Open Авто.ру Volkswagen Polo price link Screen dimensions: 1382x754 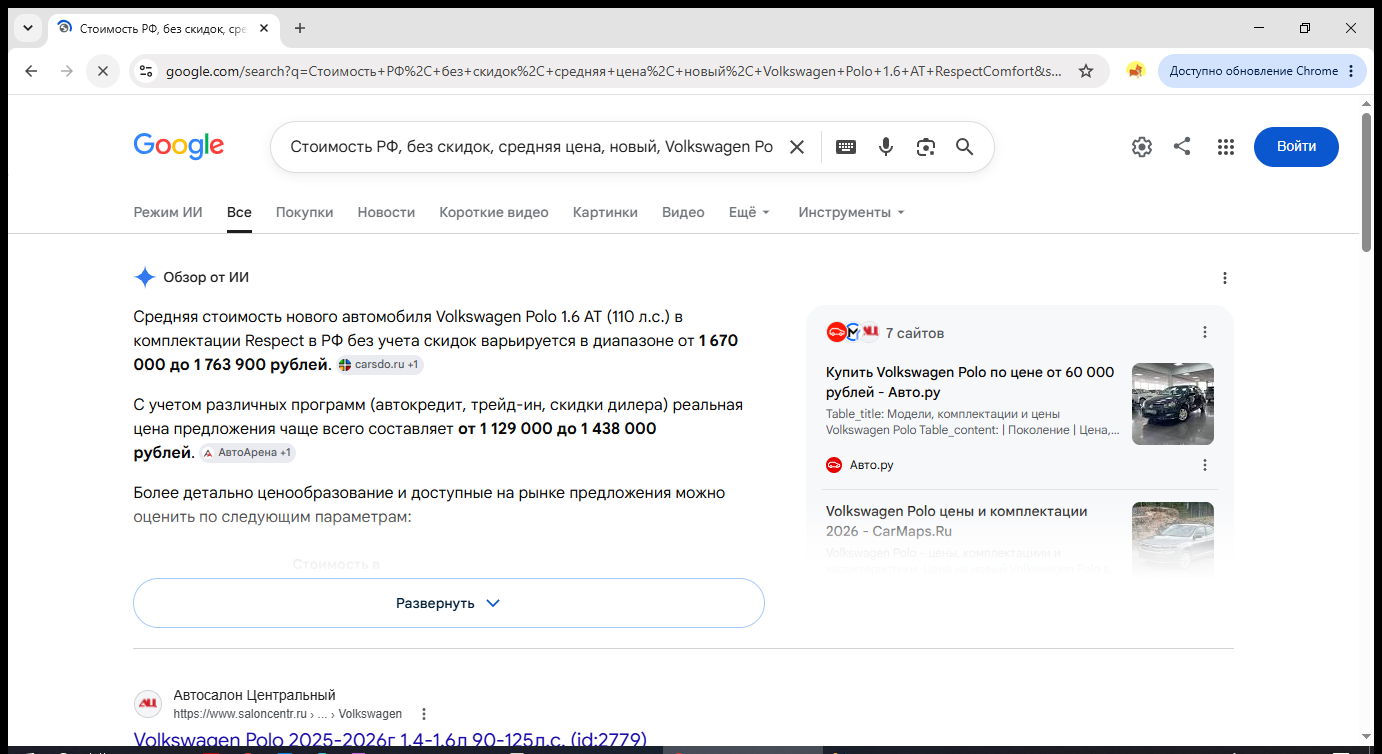click(970, 382)
